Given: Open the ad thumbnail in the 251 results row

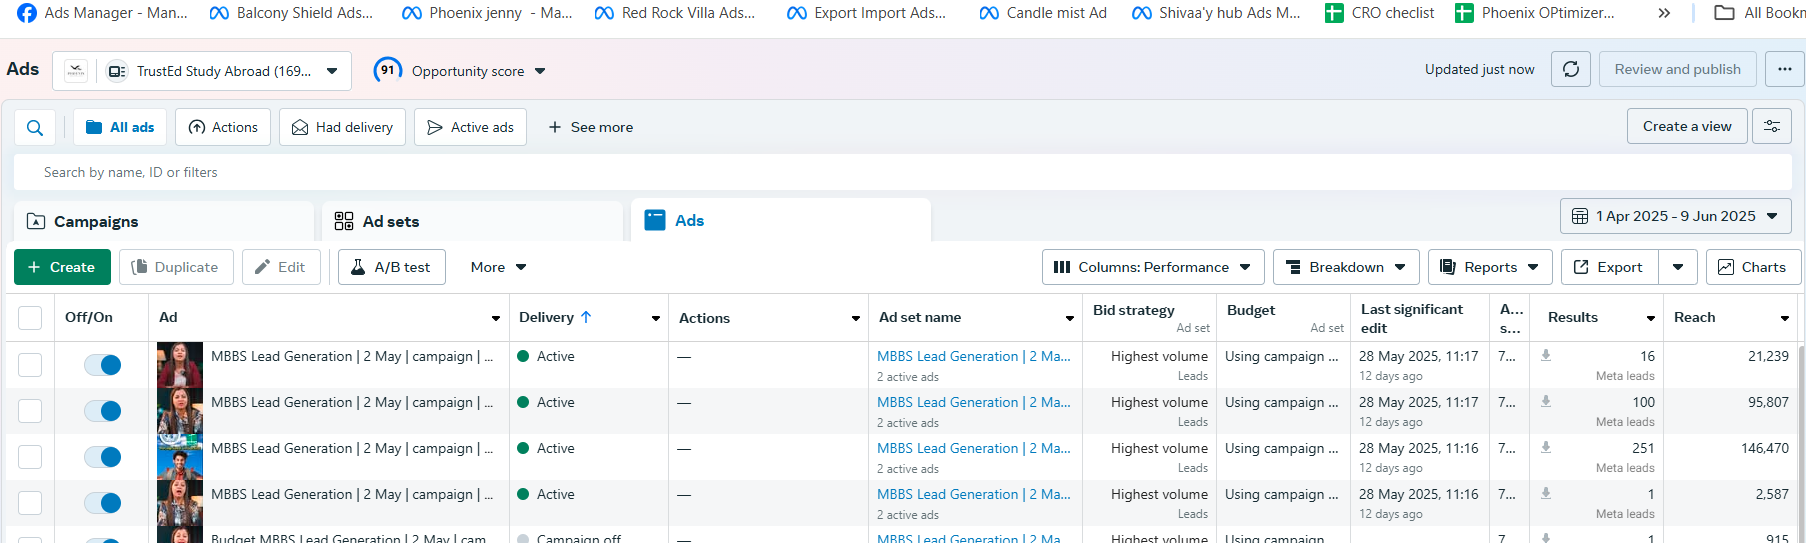Looking at the screenshot, I should pyautogui.click(x=180, y=457).
